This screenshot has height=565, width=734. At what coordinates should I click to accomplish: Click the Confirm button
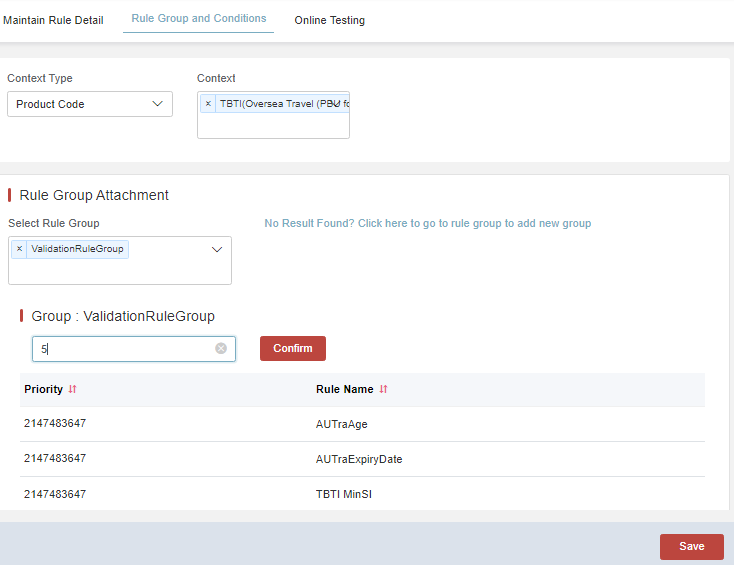point(293,348)
